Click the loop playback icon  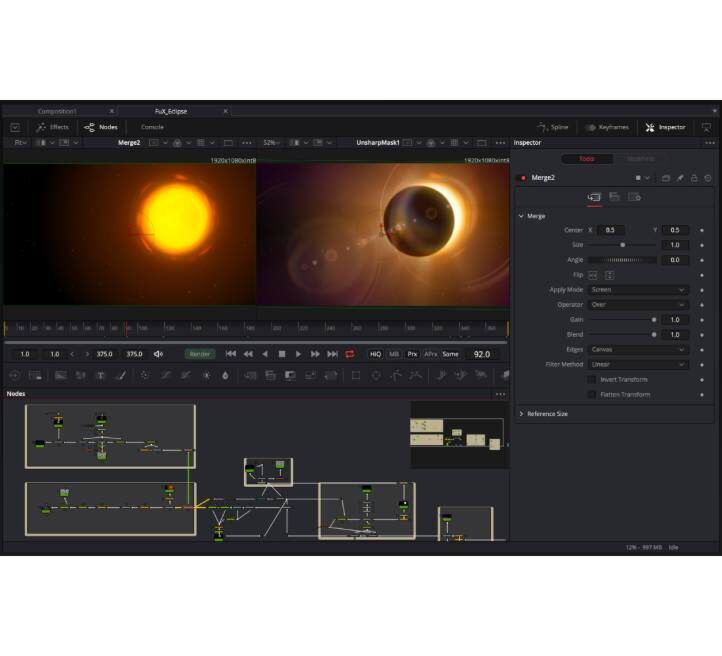[350, 354]
